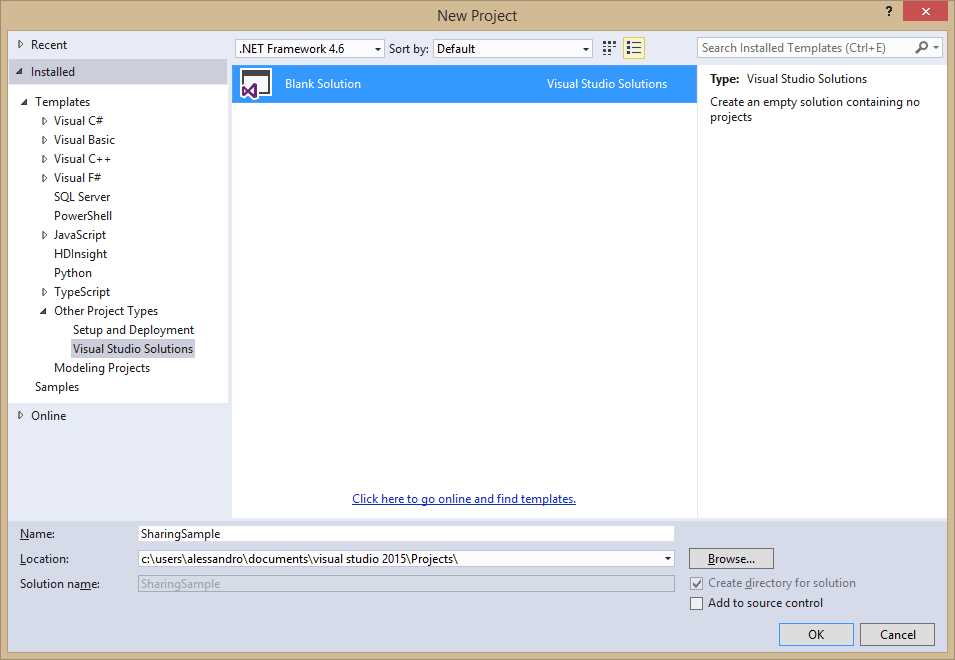Select Visual Studio Solutions category
955x660 pixels.
pyautogui.click(x=133, y=349)
